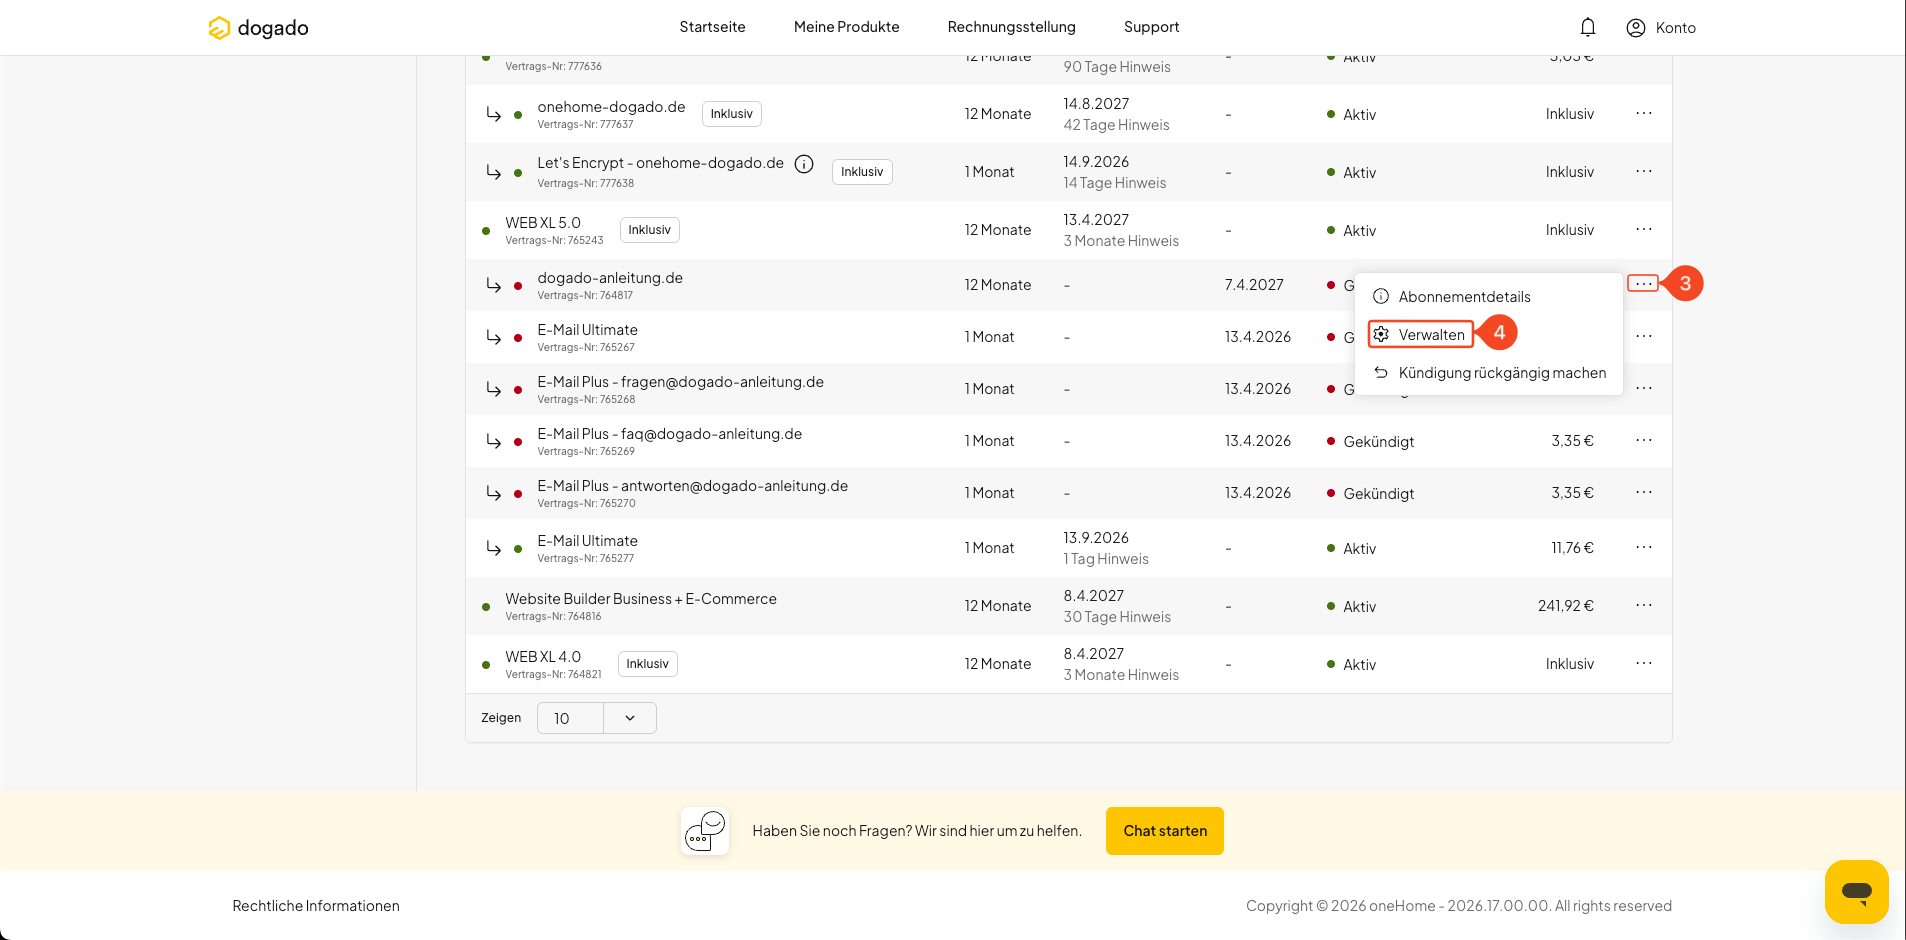Click the 13.9.2026 renewal date
Screen dimensions: 1906x940
tap(1096, 538)
